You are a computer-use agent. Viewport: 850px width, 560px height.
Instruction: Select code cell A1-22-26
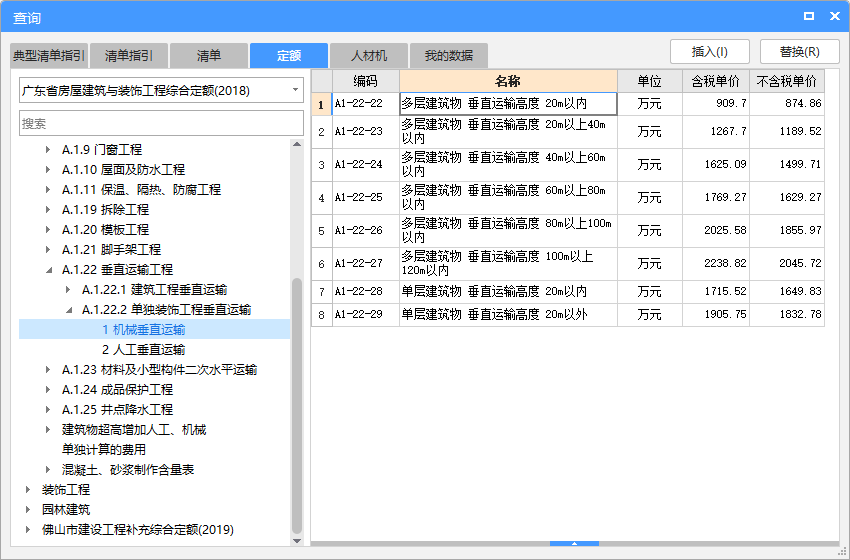[x=365, y=231]
